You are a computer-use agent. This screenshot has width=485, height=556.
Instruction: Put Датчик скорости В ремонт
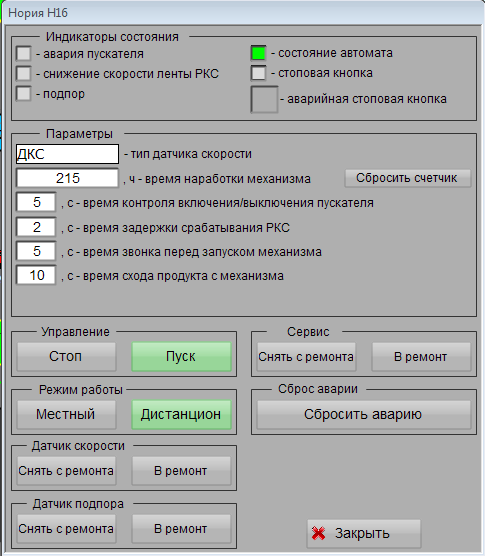[x=181, y=471]
